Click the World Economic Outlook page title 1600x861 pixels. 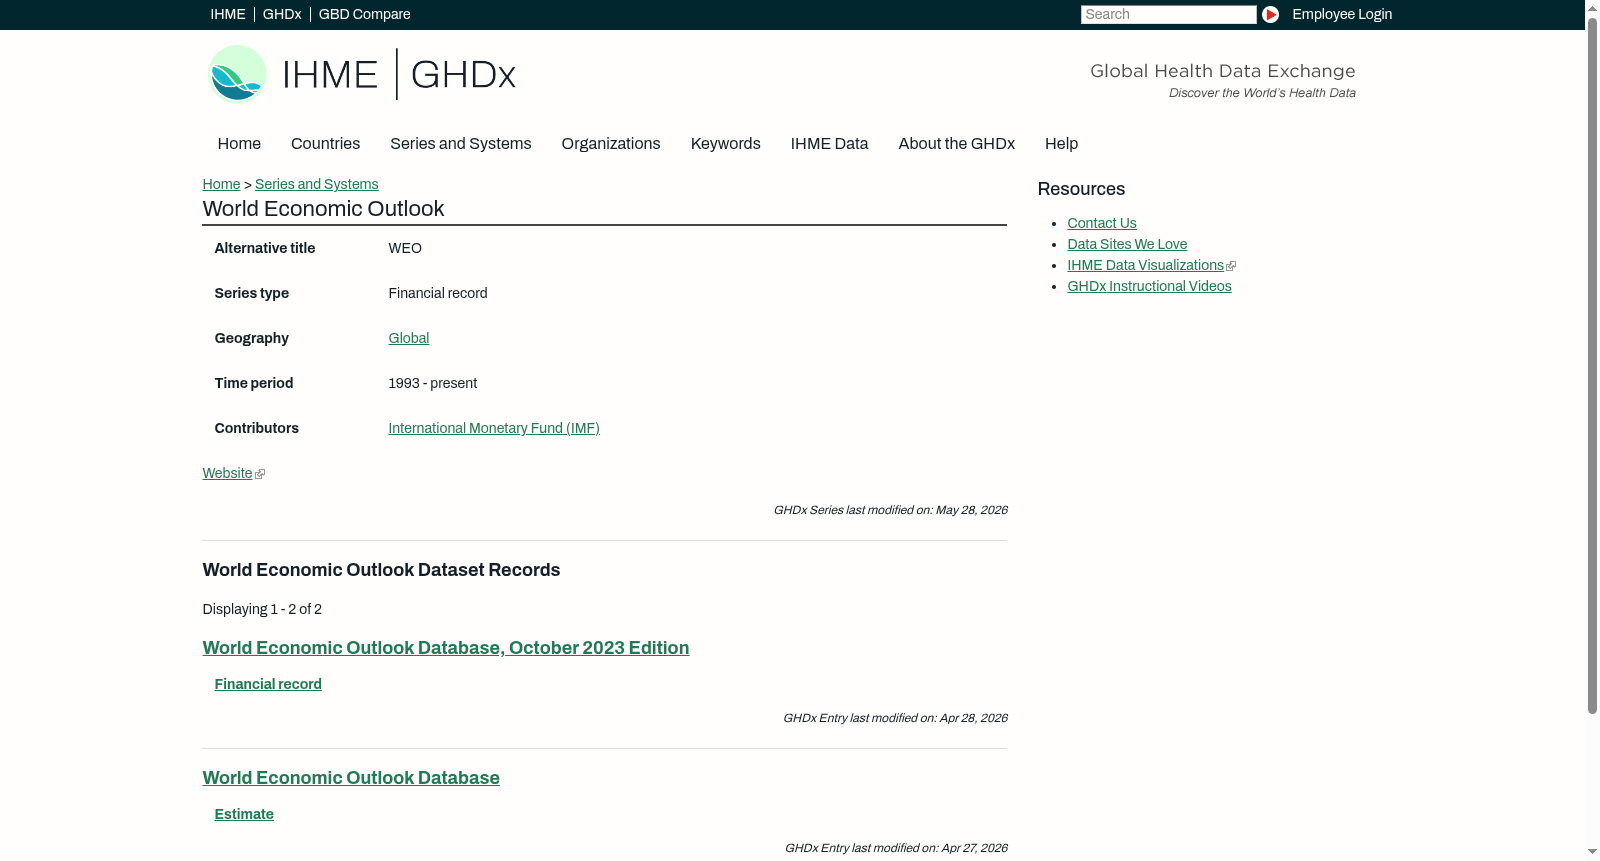click(323, 209)
